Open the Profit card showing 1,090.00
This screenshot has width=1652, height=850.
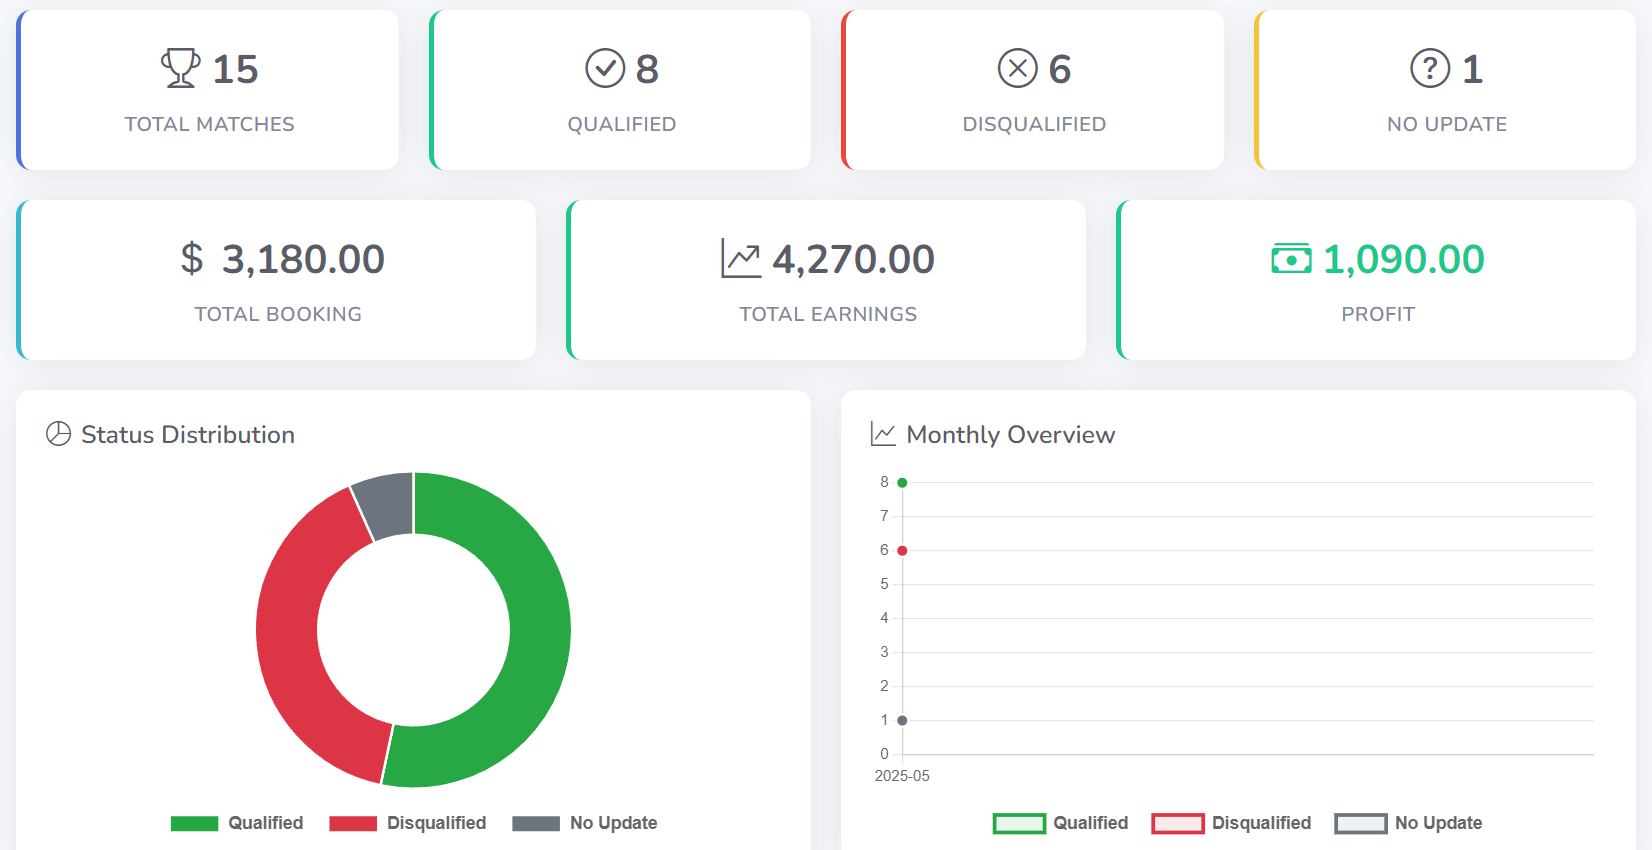1376,280
